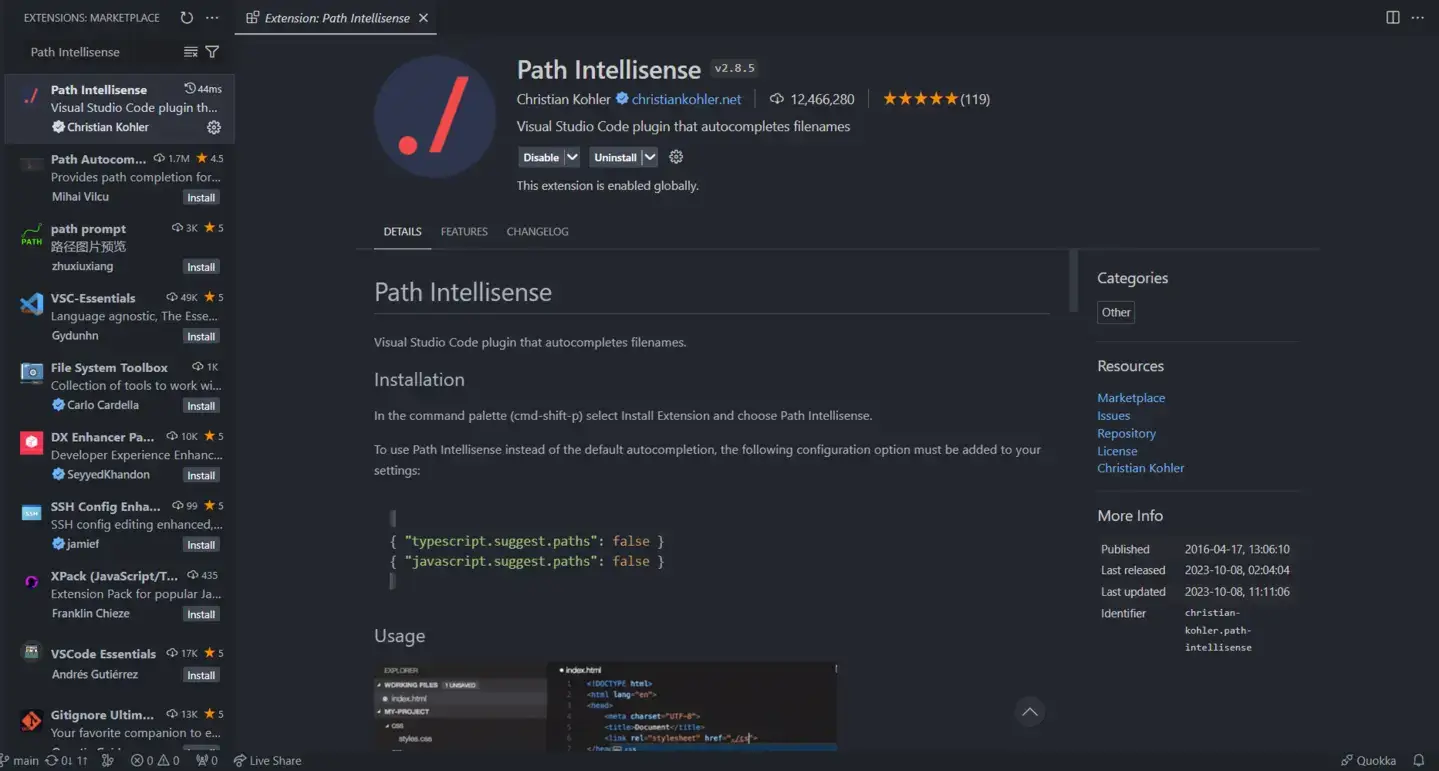Click the extensions search field
This screenshot has width=1439, height=771.
coord(102,52)
